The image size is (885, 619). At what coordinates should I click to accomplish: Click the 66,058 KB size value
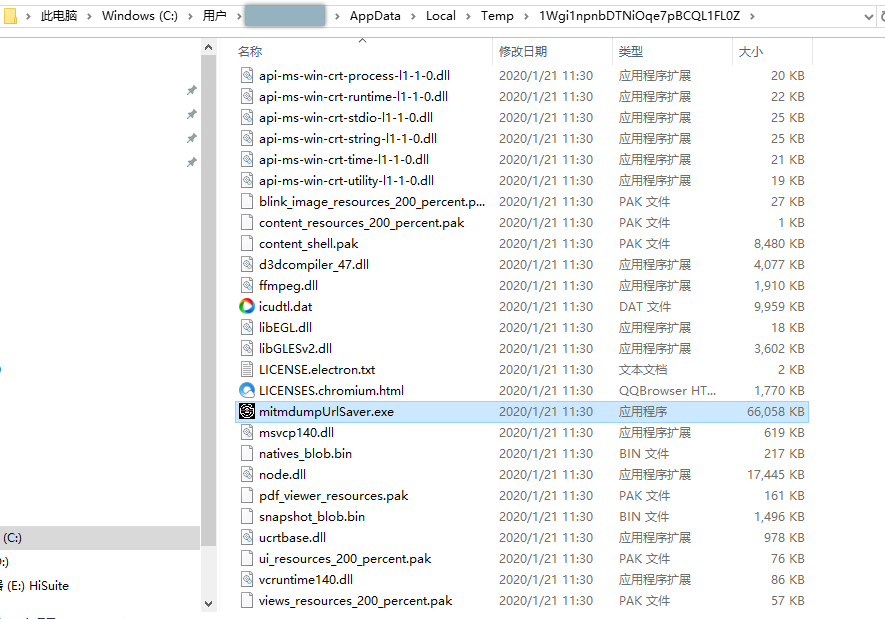(x=776, y=411)
